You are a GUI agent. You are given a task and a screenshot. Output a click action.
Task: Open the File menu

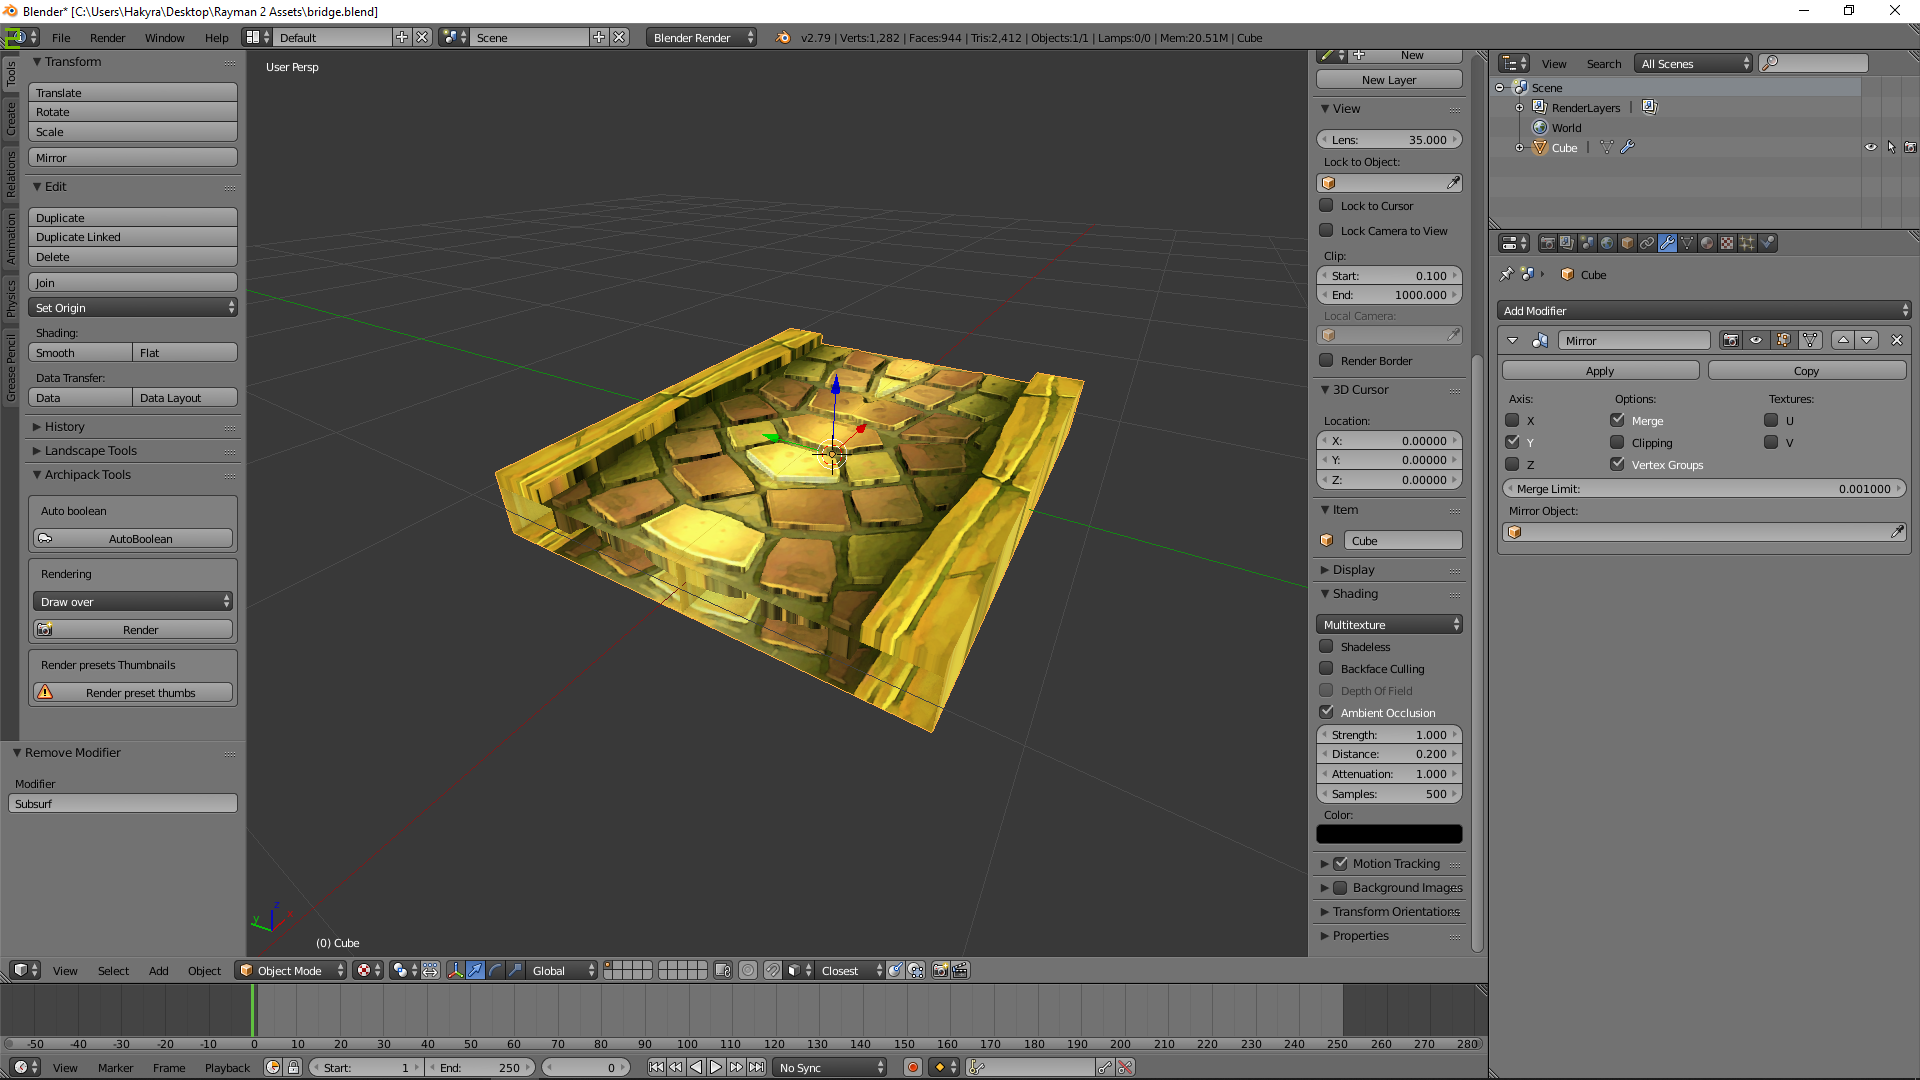pyautogui.click(x=61, y=37)
